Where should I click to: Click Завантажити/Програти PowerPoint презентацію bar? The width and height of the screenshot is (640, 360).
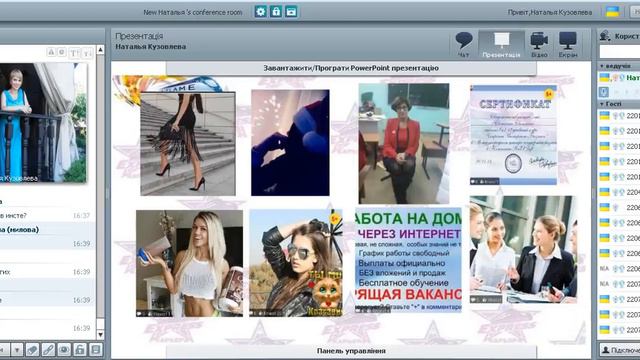tap(351, 68)
